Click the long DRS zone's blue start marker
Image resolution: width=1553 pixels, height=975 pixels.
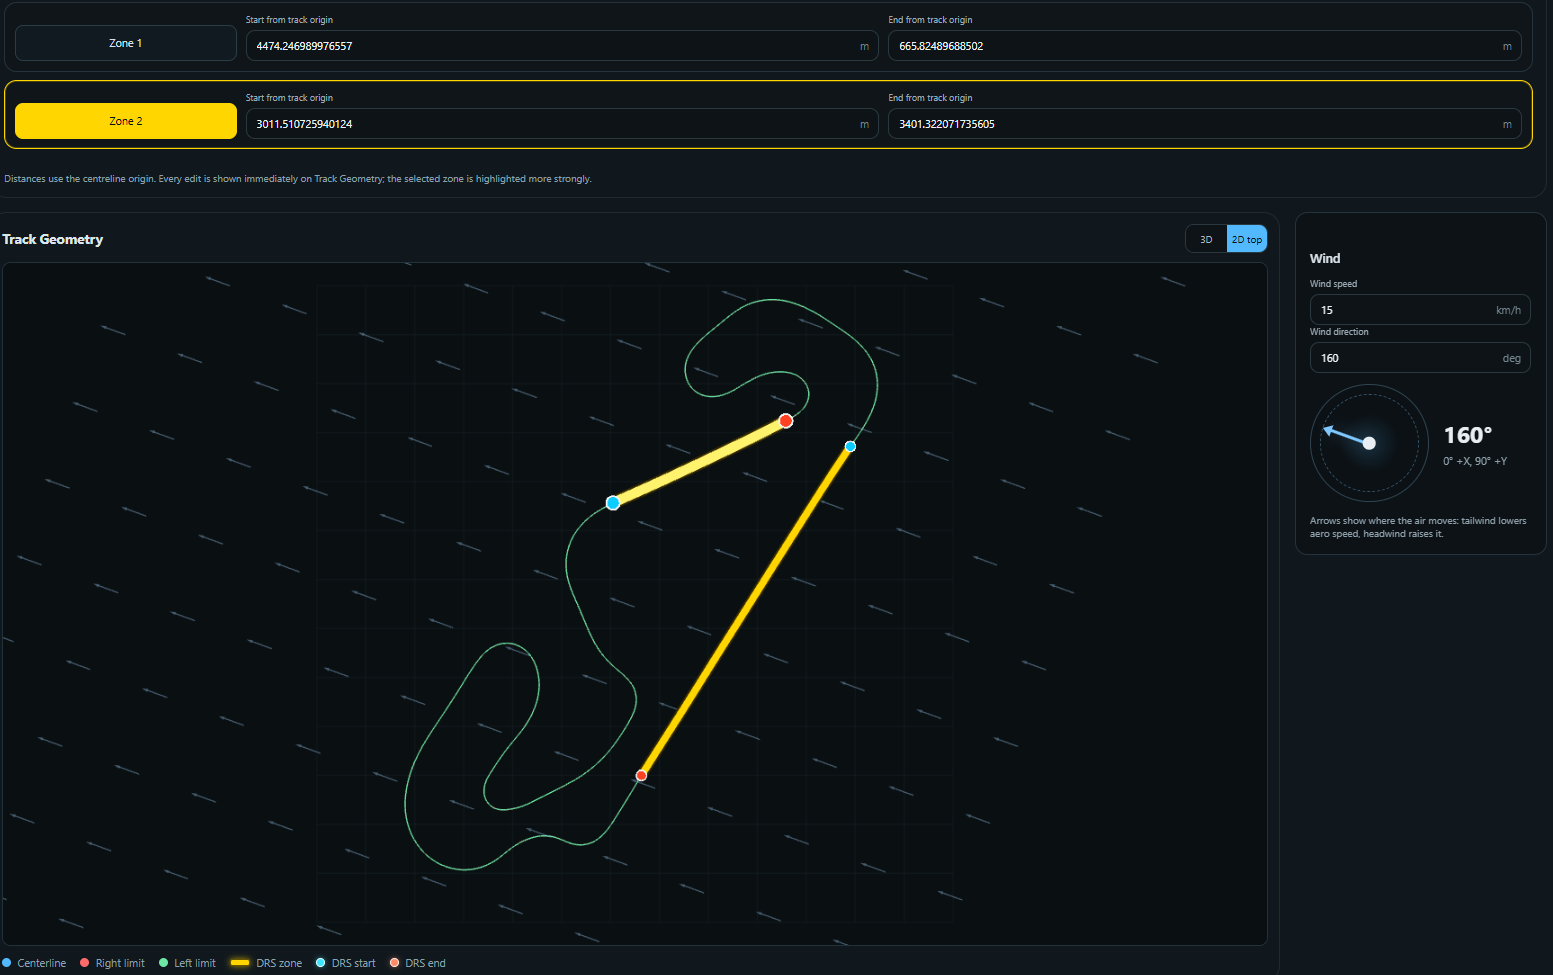850,446
